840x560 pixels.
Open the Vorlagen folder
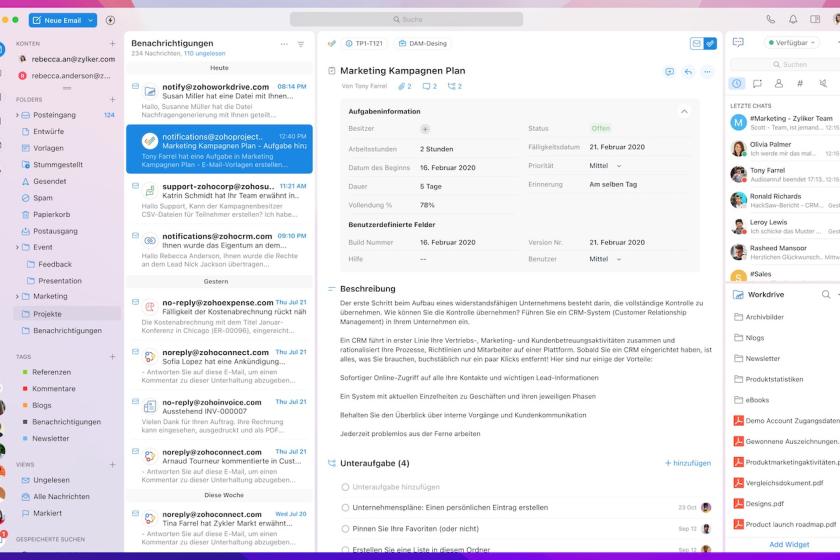coord(48,148)
